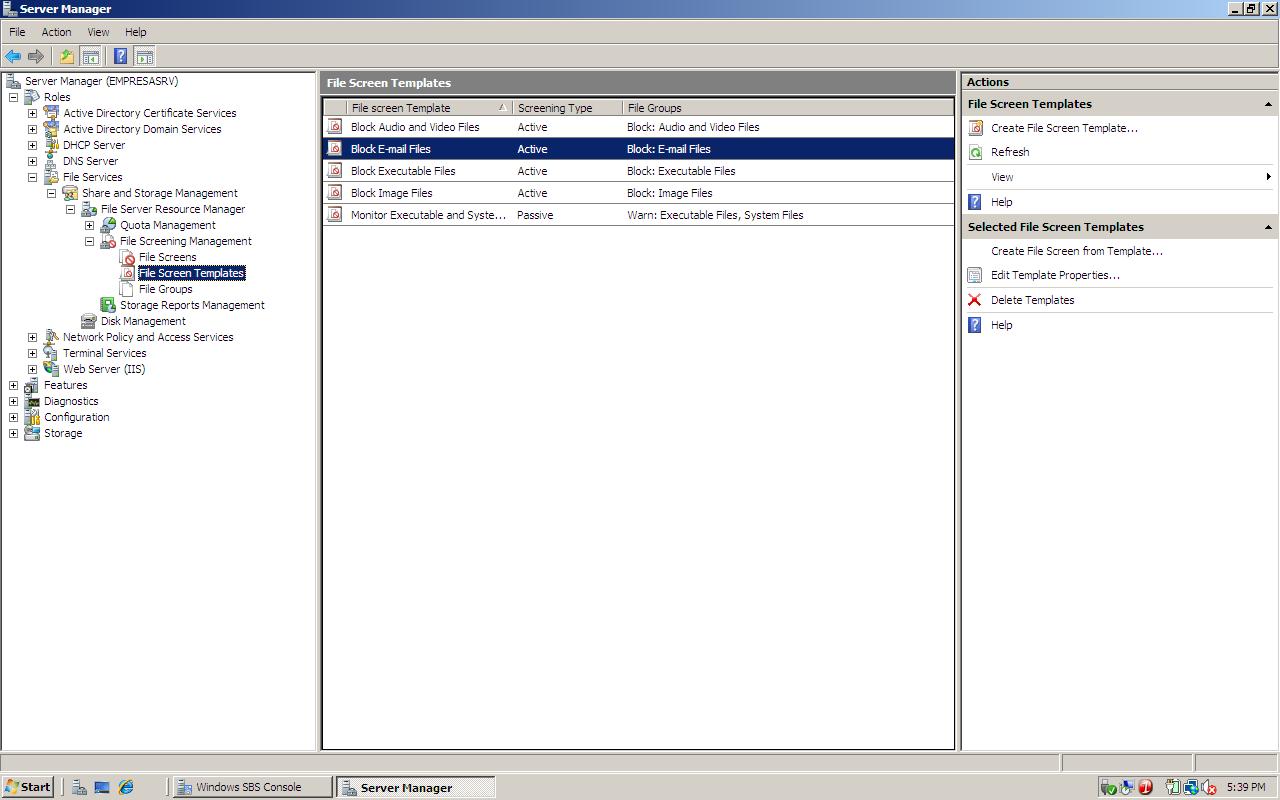Collapse the Share and Storage Management node
This screenshot has width=1280, height=800.
(x=51, y=193)
